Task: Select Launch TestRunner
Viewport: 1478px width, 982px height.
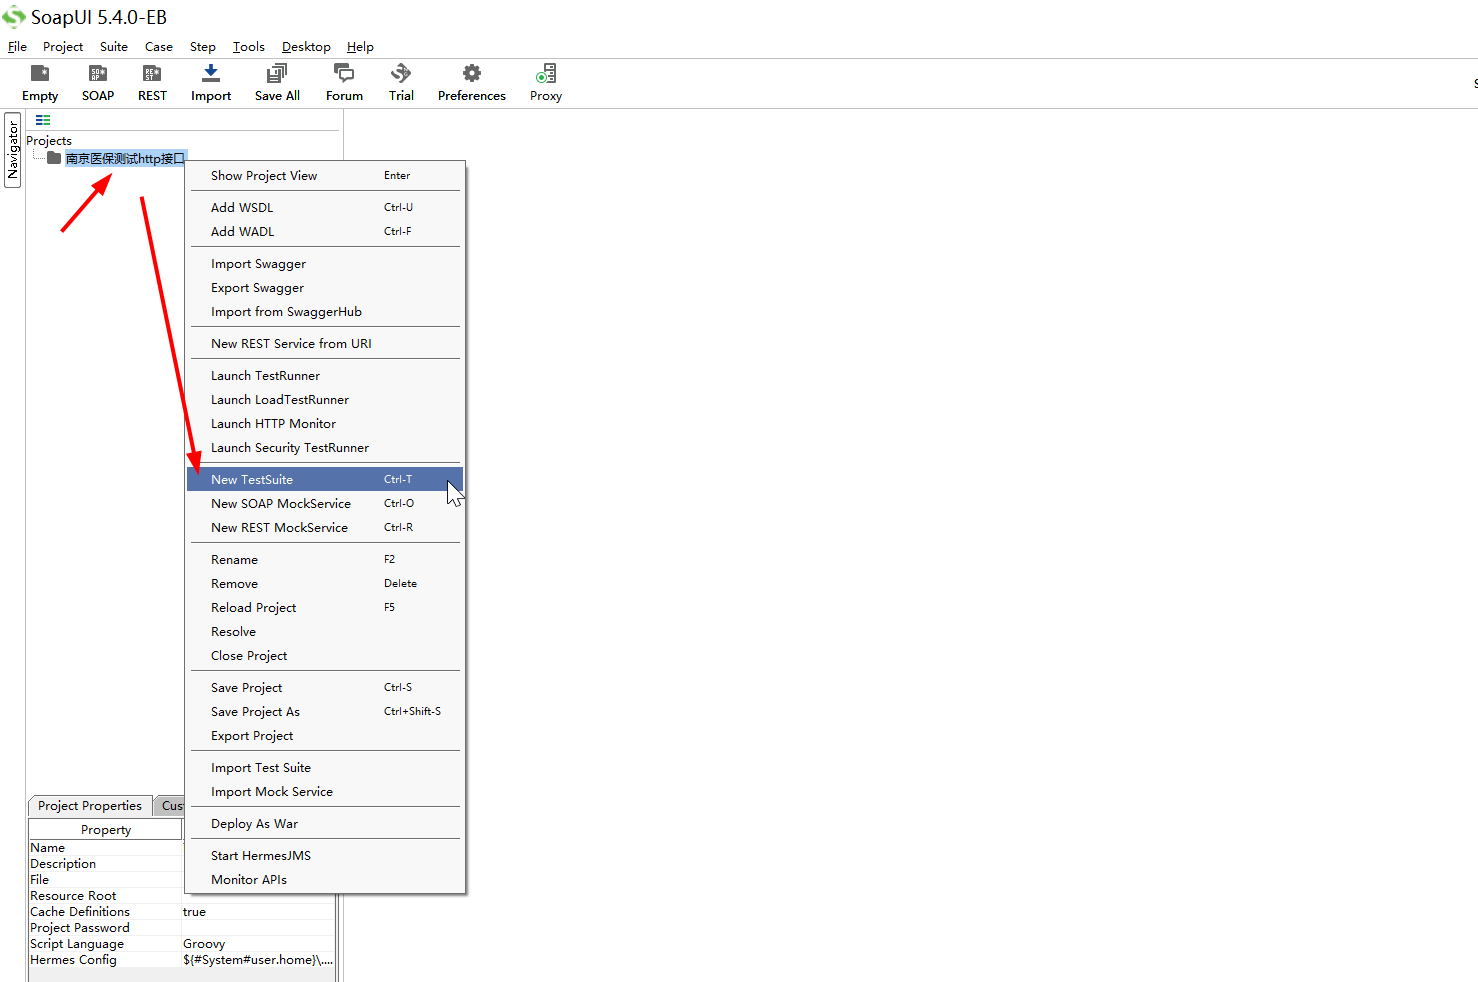Action: pyautogui.click(x=325, y=375)
